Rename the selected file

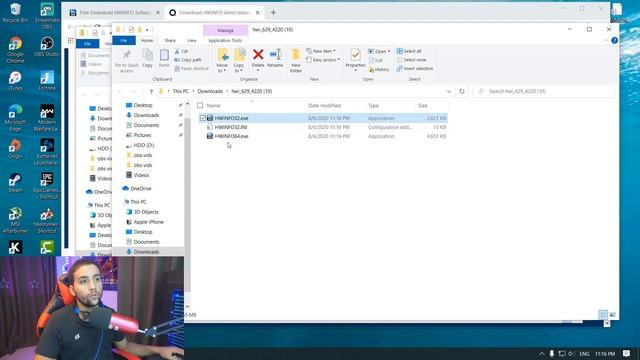275,58
